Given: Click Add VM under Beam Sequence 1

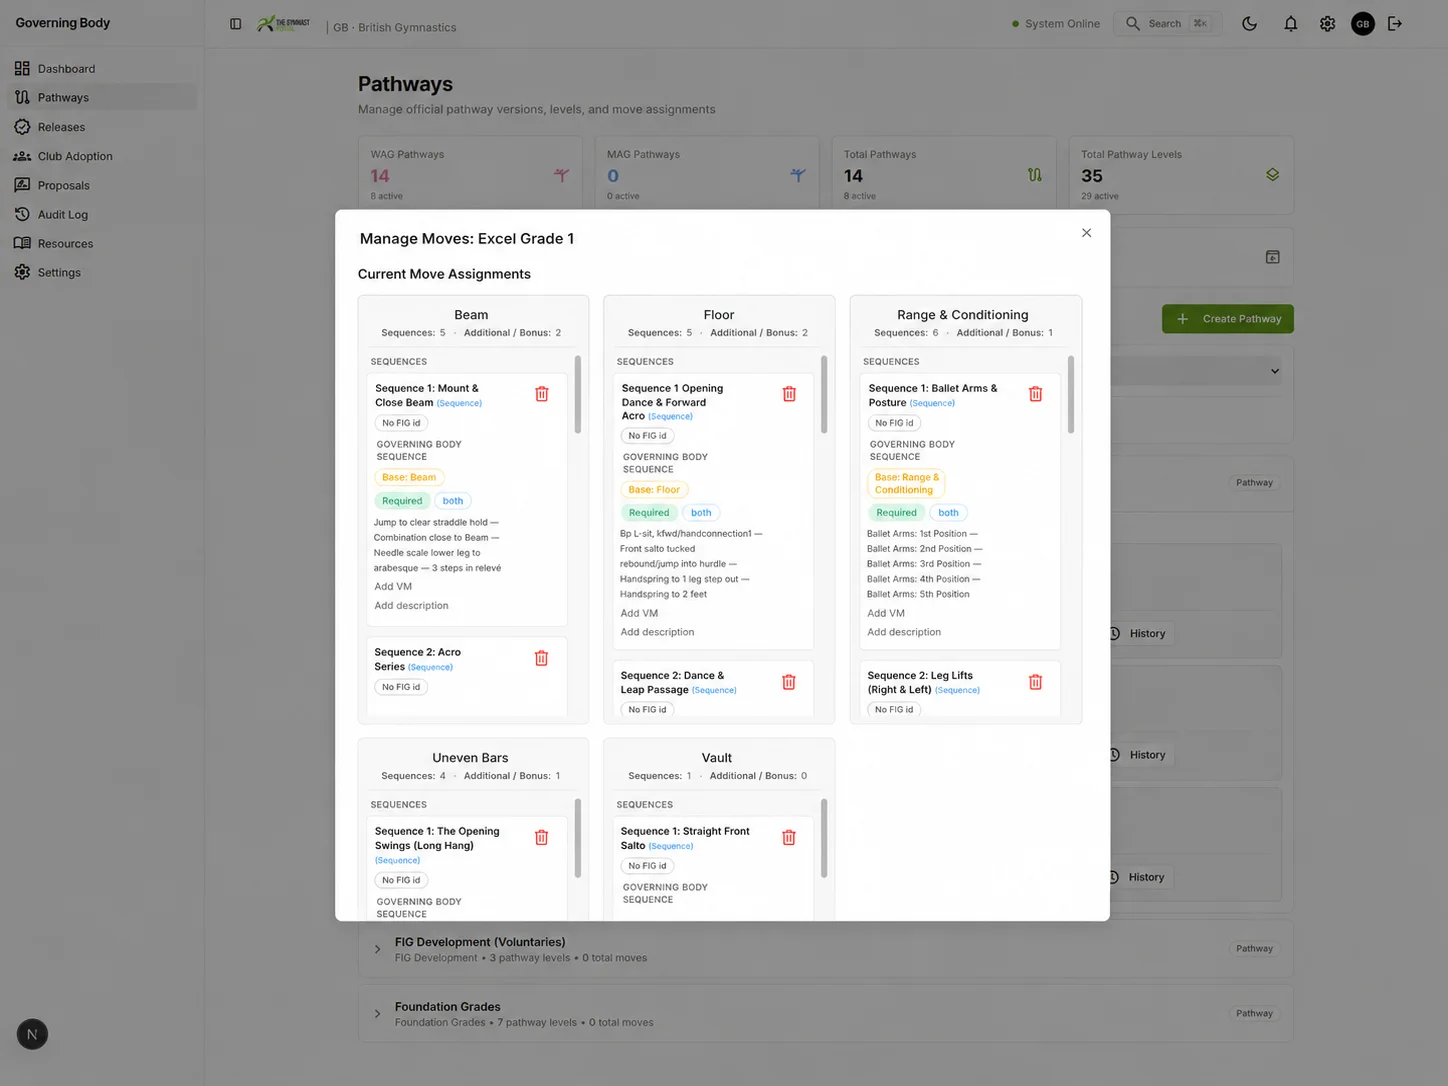Looking at the screenshot, I should click(x=393, y=587).
